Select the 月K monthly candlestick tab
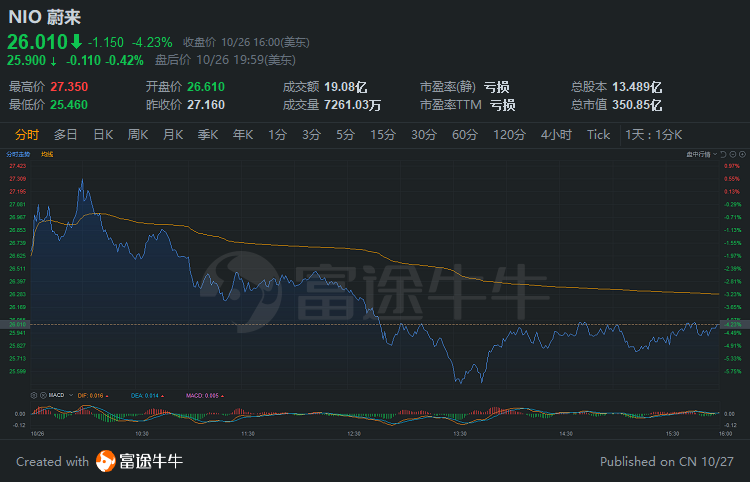This screenshot has height=482, width=750. (x=173, y=135)
